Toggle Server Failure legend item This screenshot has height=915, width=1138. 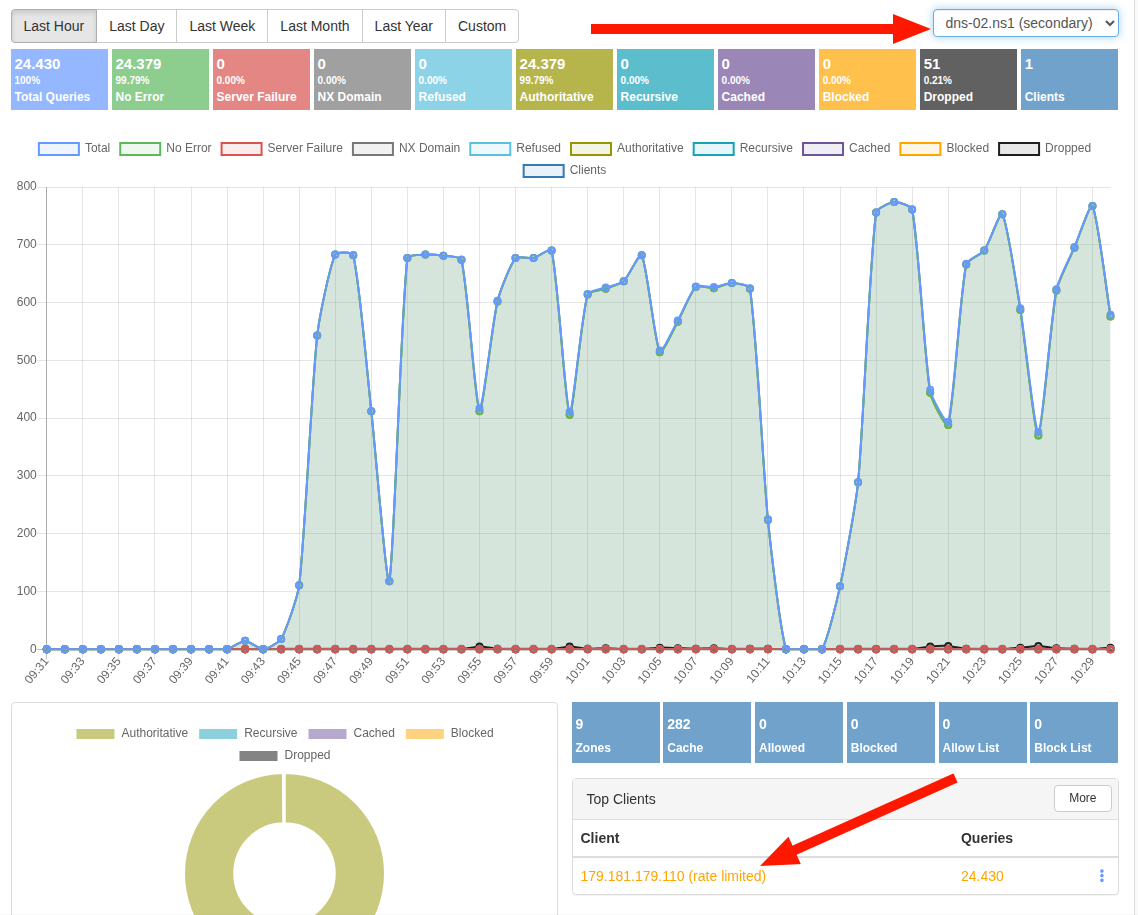coord(282,148)
